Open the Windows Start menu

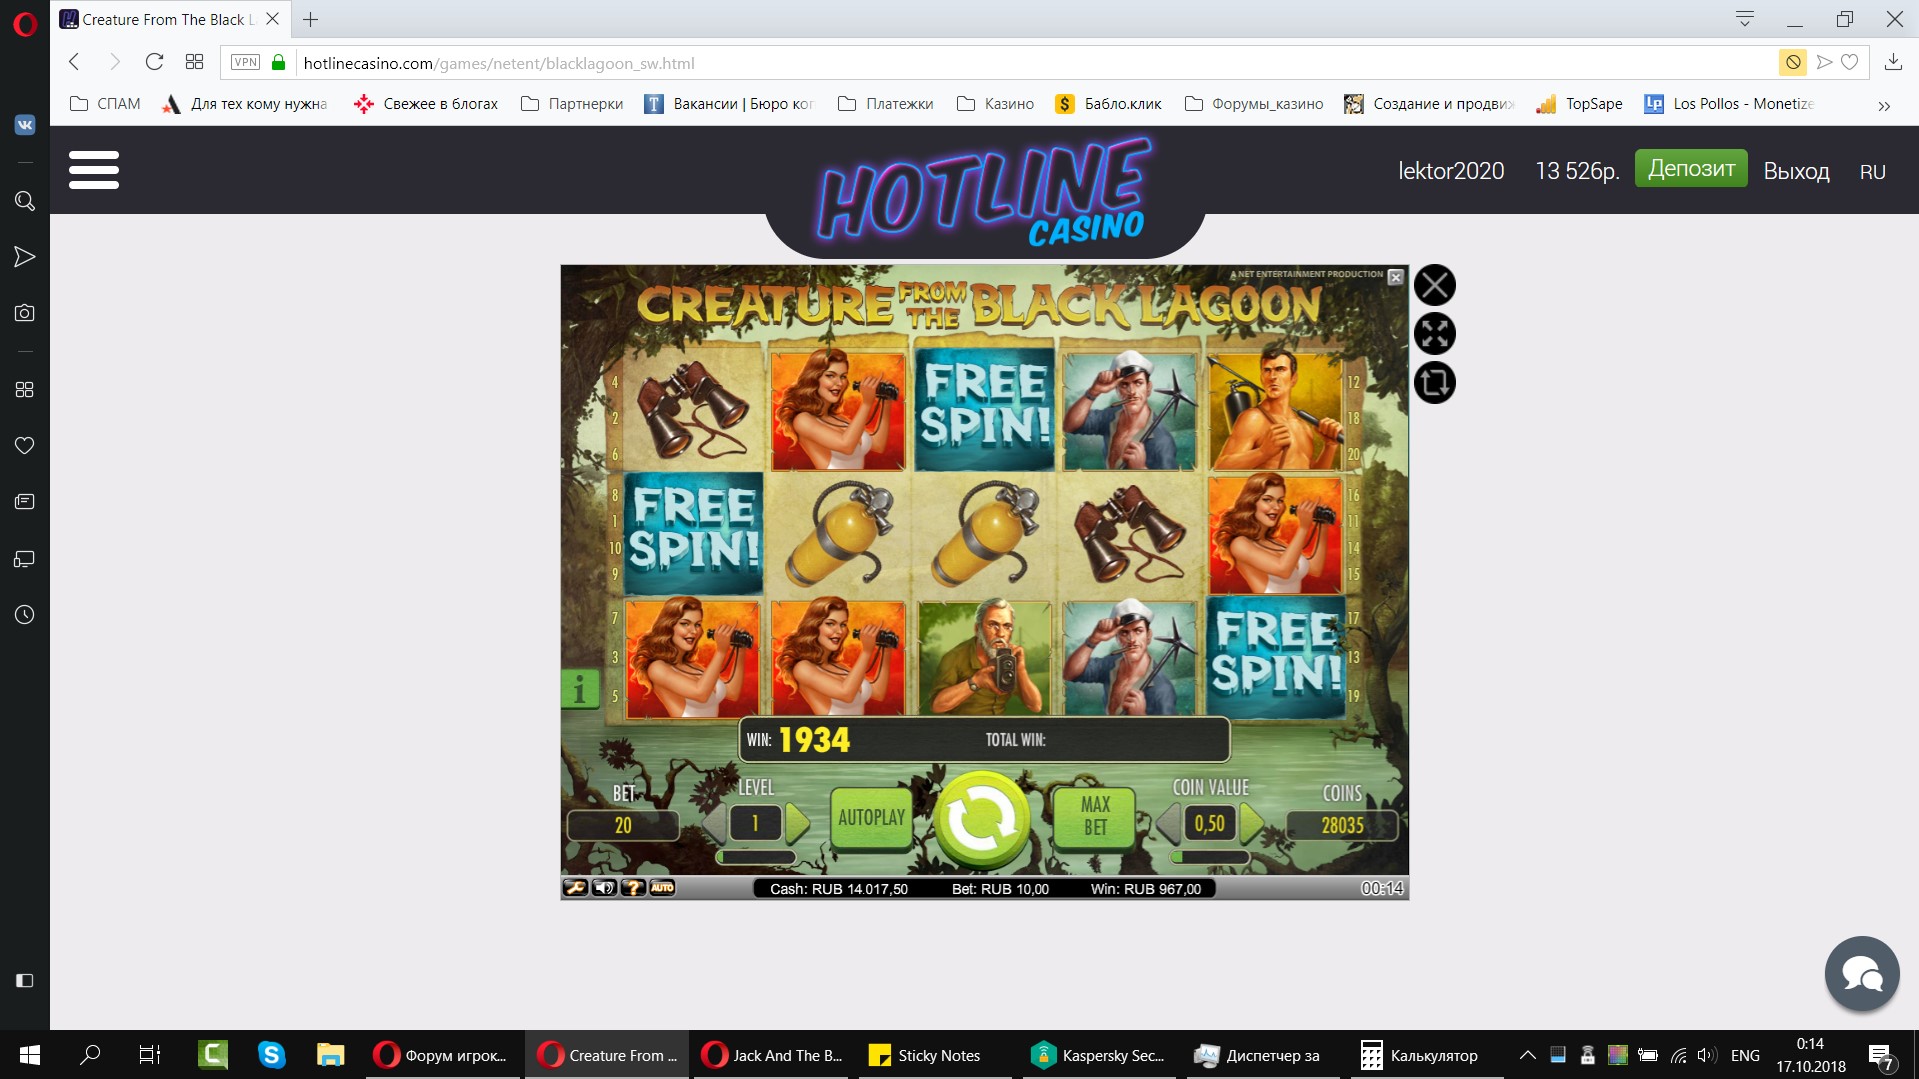coord(29,1055)
